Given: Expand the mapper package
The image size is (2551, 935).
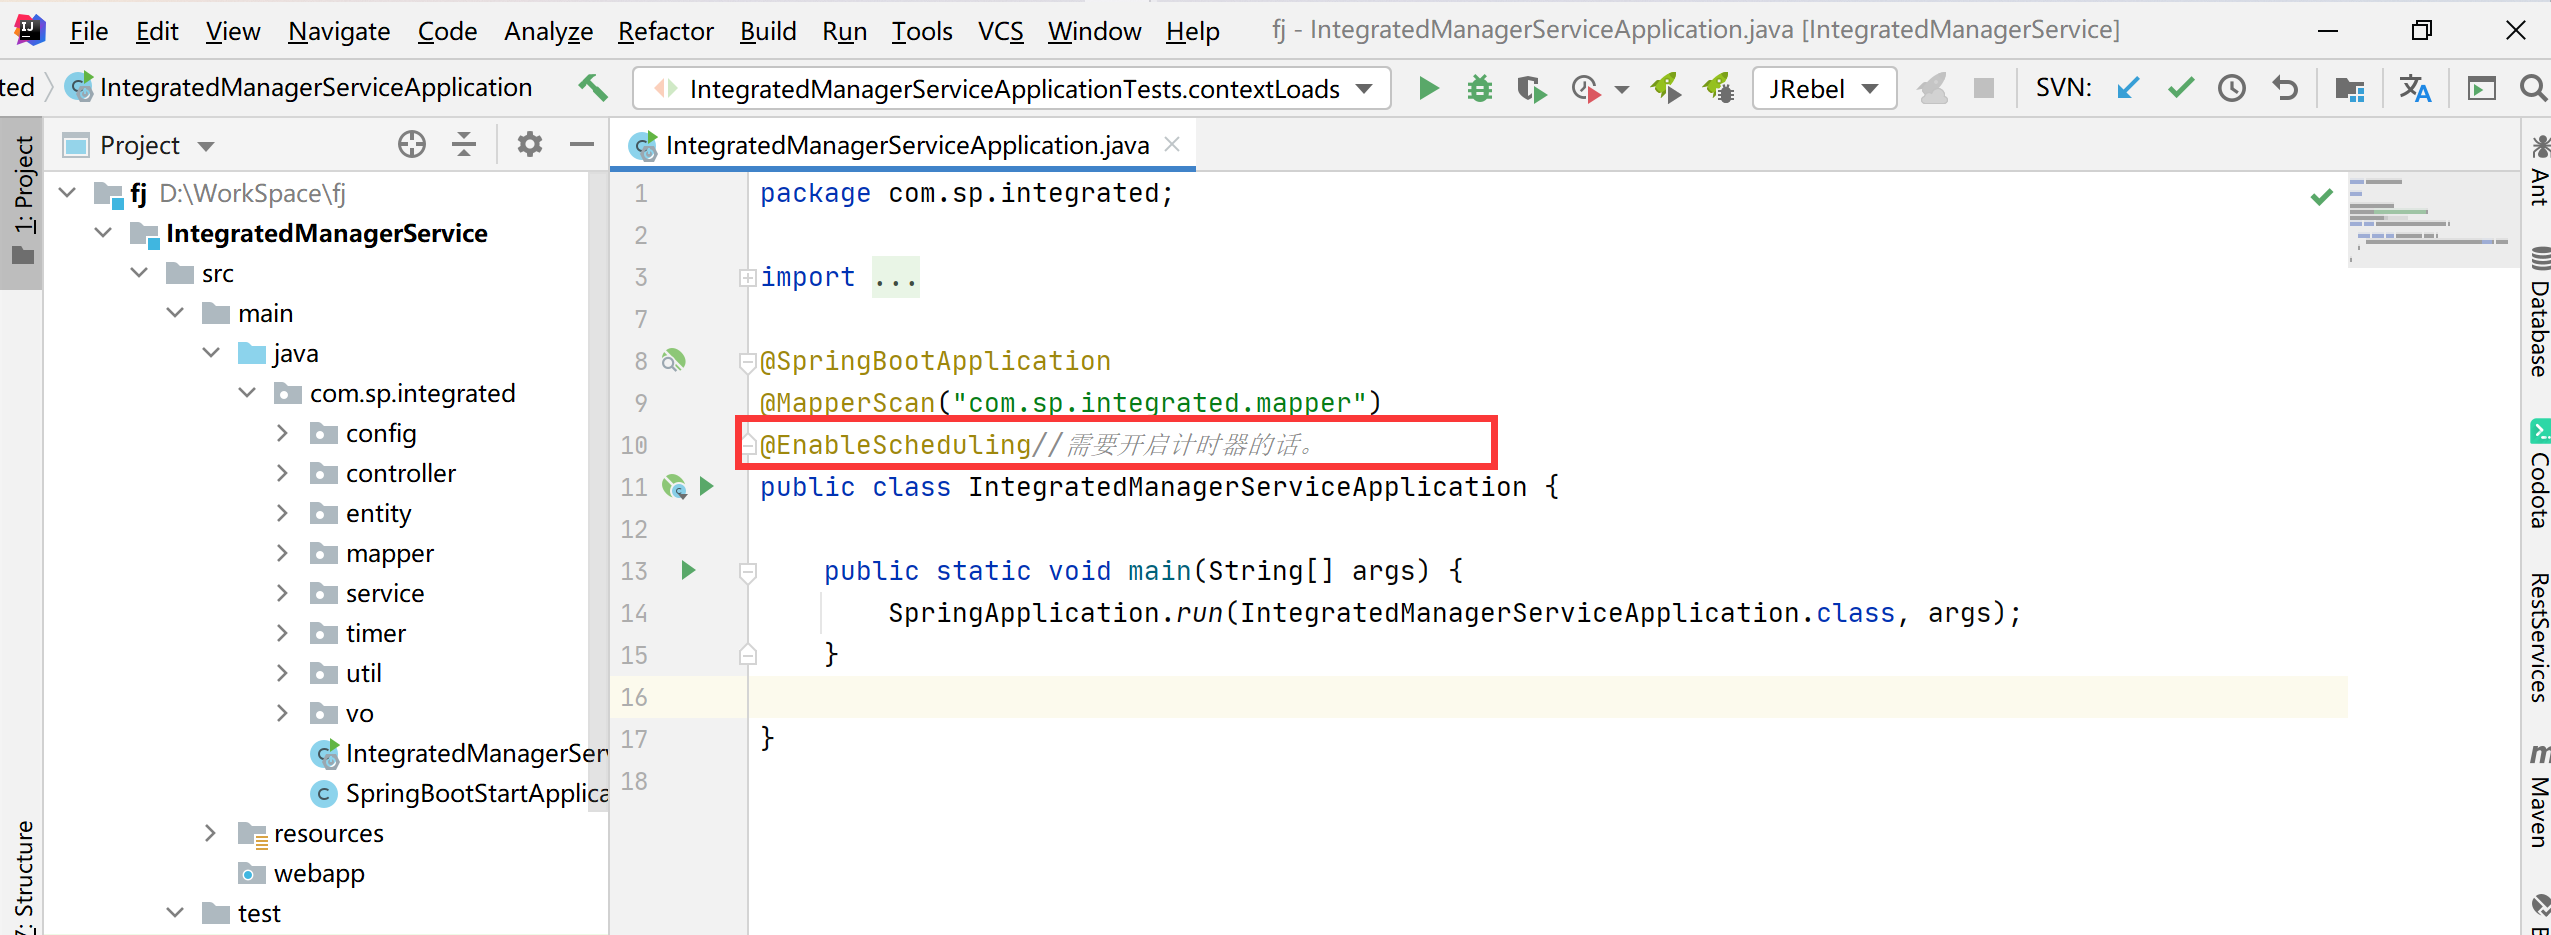Looking at the screenshot, I should point(282,553).
